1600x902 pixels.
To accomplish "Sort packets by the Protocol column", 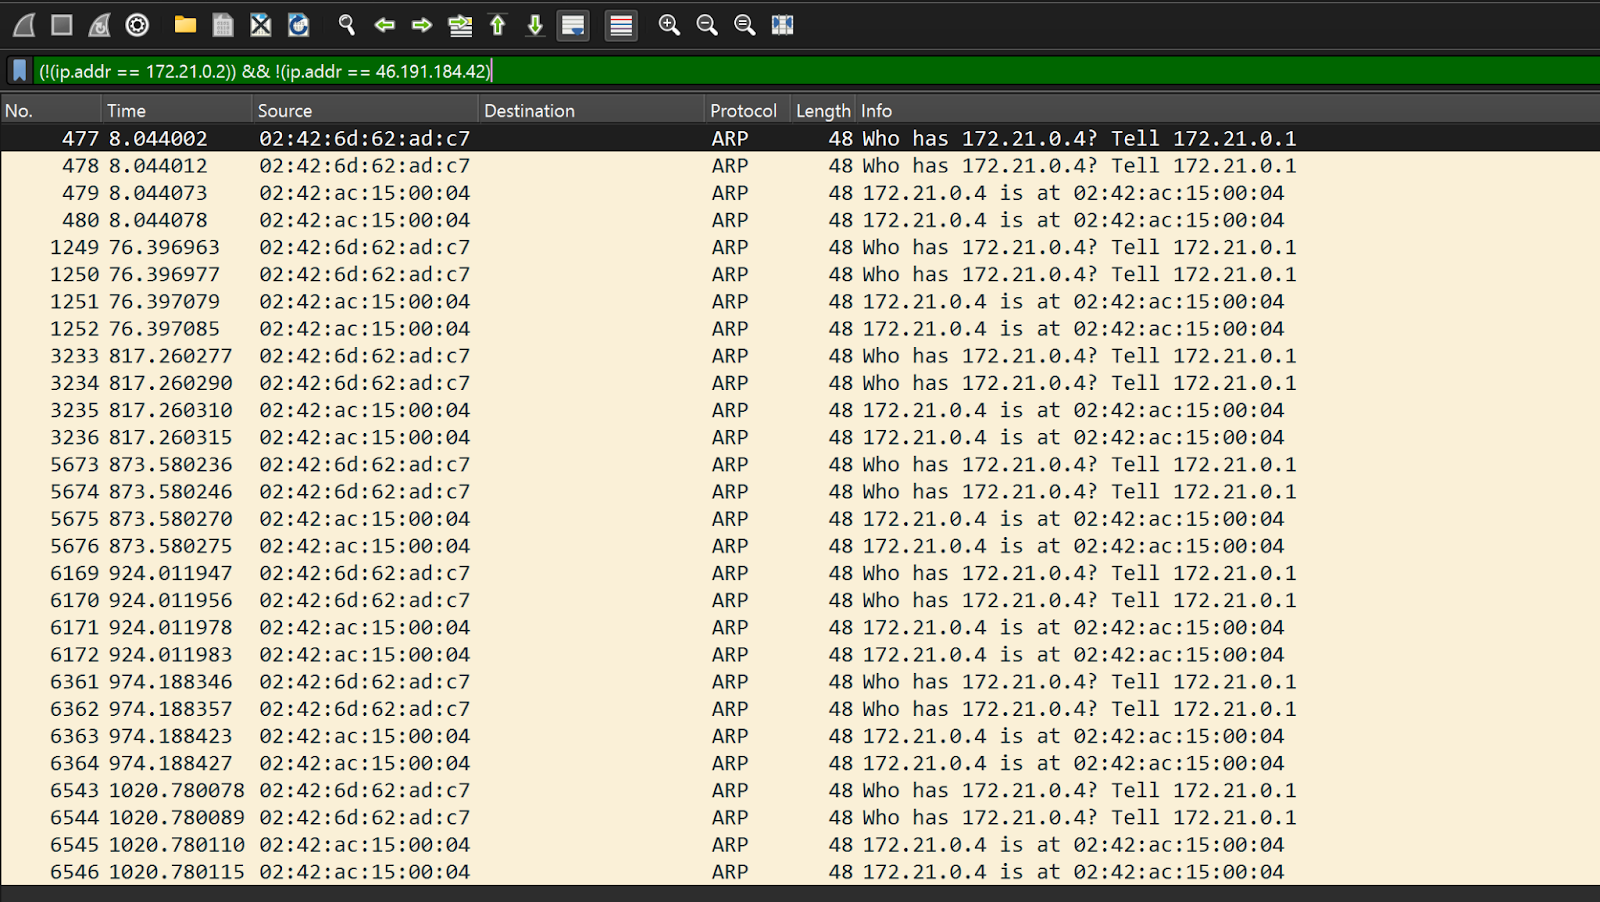I will click(747, 110).
